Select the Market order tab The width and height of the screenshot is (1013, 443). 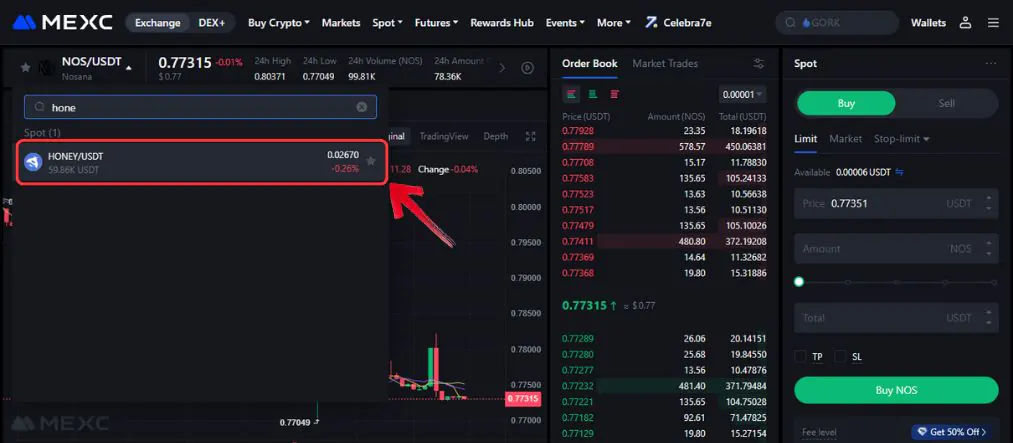tap(846, 139)
